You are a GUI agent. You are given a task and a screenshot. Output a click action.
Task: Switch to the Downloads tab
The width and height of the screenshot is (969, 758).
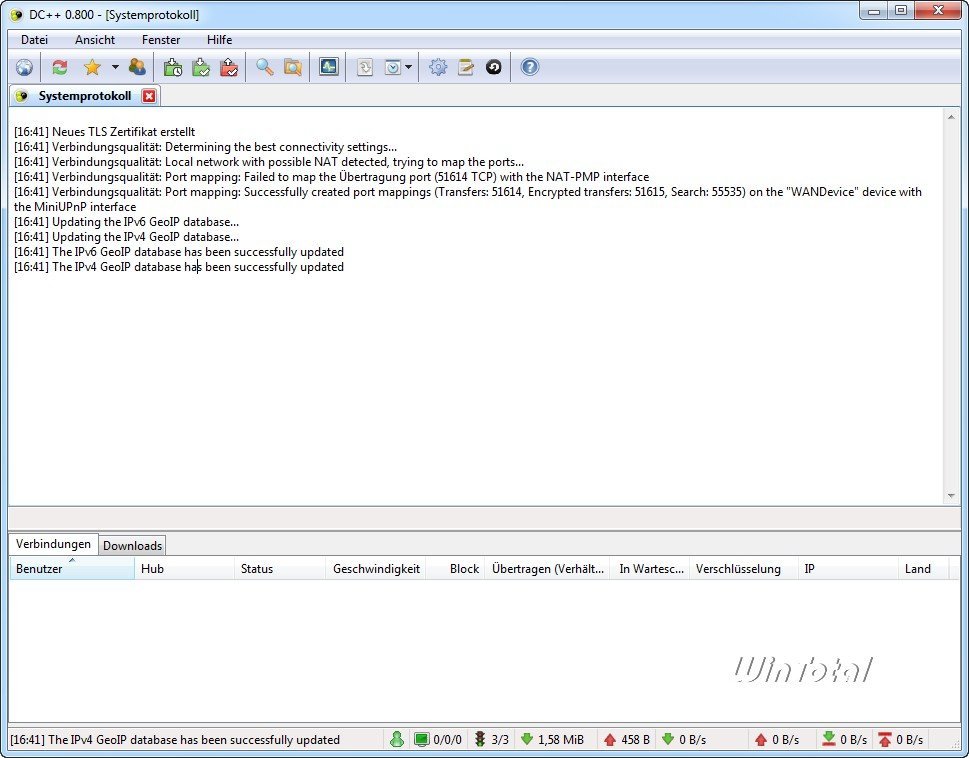[x=132, y=545]
